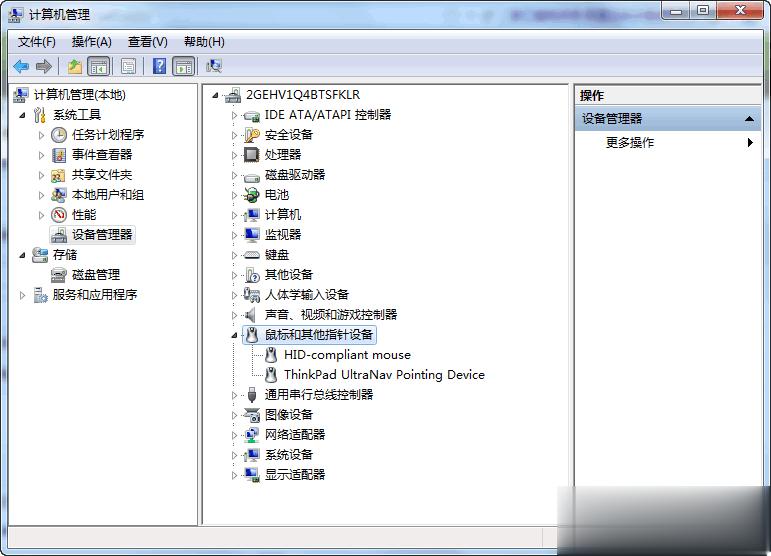Click the 电池 battery icon
The height and width of the screenshot is (556, 771).
coord(252,195)
